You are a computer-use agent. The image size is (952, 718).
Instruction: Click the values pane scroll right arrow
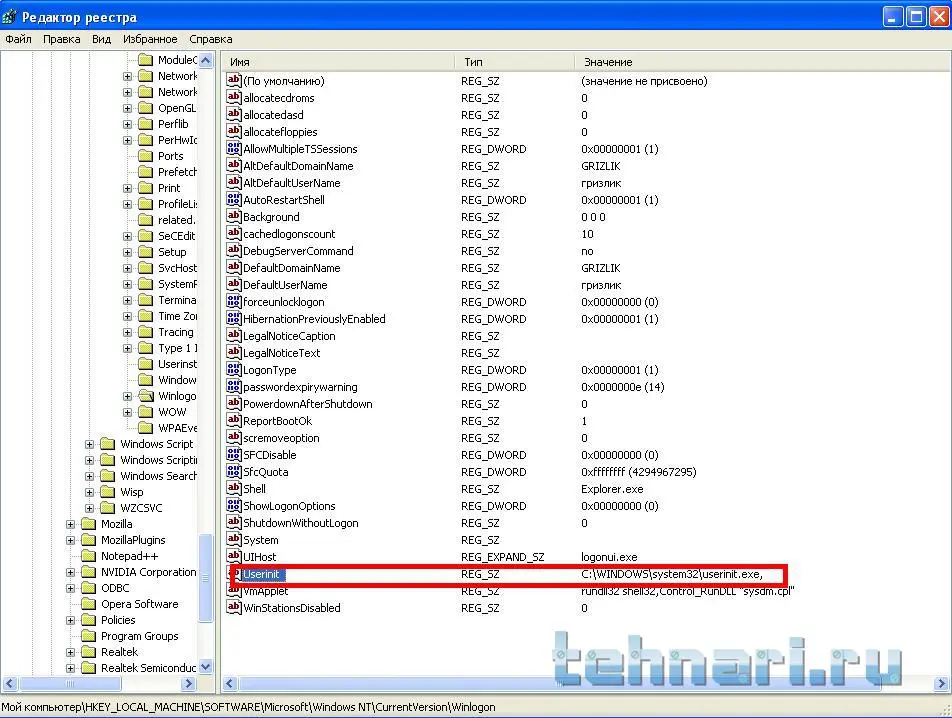(942, 683)
